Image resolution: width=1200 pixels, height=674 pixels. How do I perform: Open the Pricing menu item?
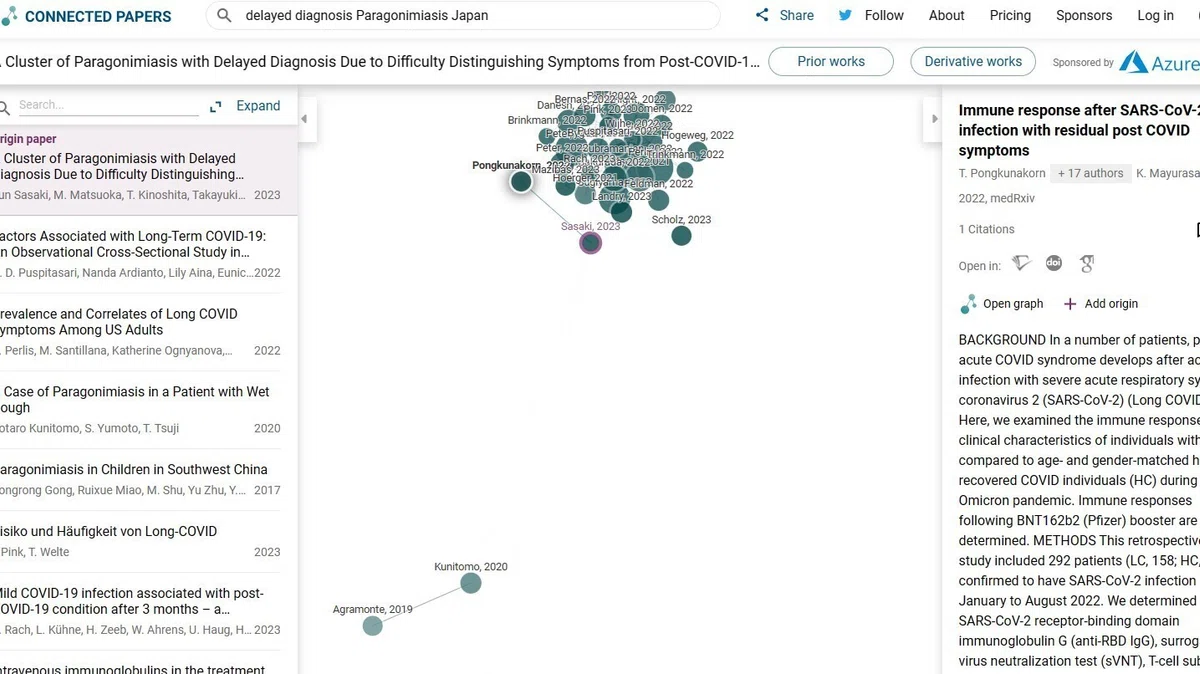(x=1010, y=15)
